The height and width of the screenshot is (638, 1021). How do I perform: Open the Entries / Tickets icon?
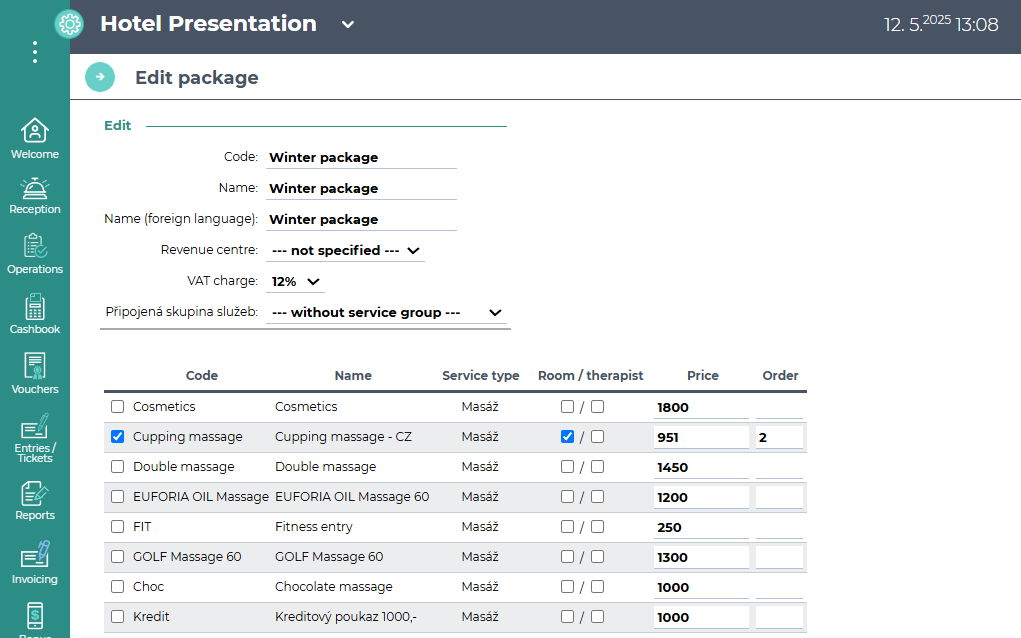pos(35,427)
